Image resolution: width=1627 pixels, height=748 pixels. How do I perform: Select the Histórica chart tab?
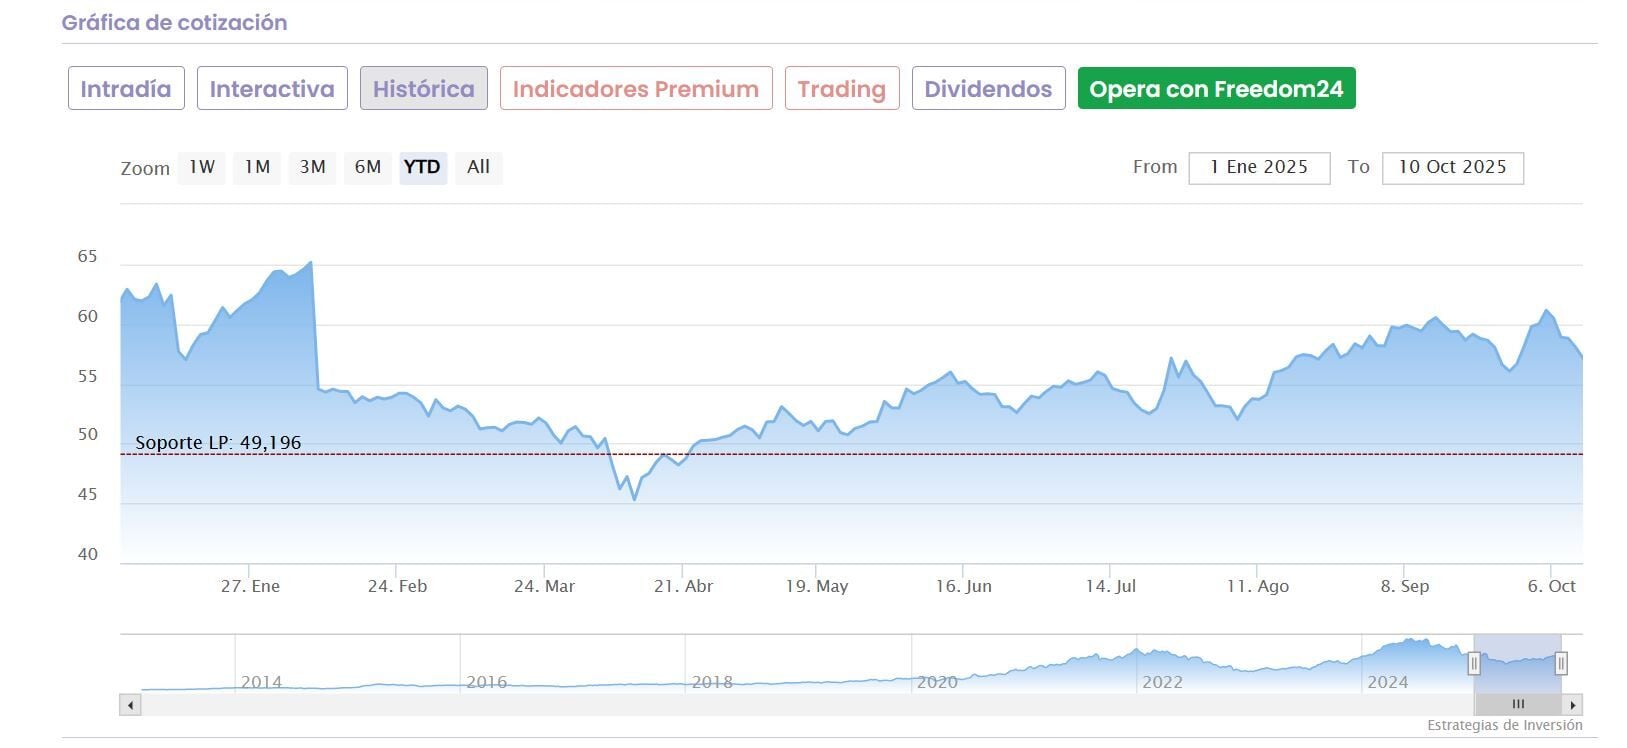coord(423,89)
